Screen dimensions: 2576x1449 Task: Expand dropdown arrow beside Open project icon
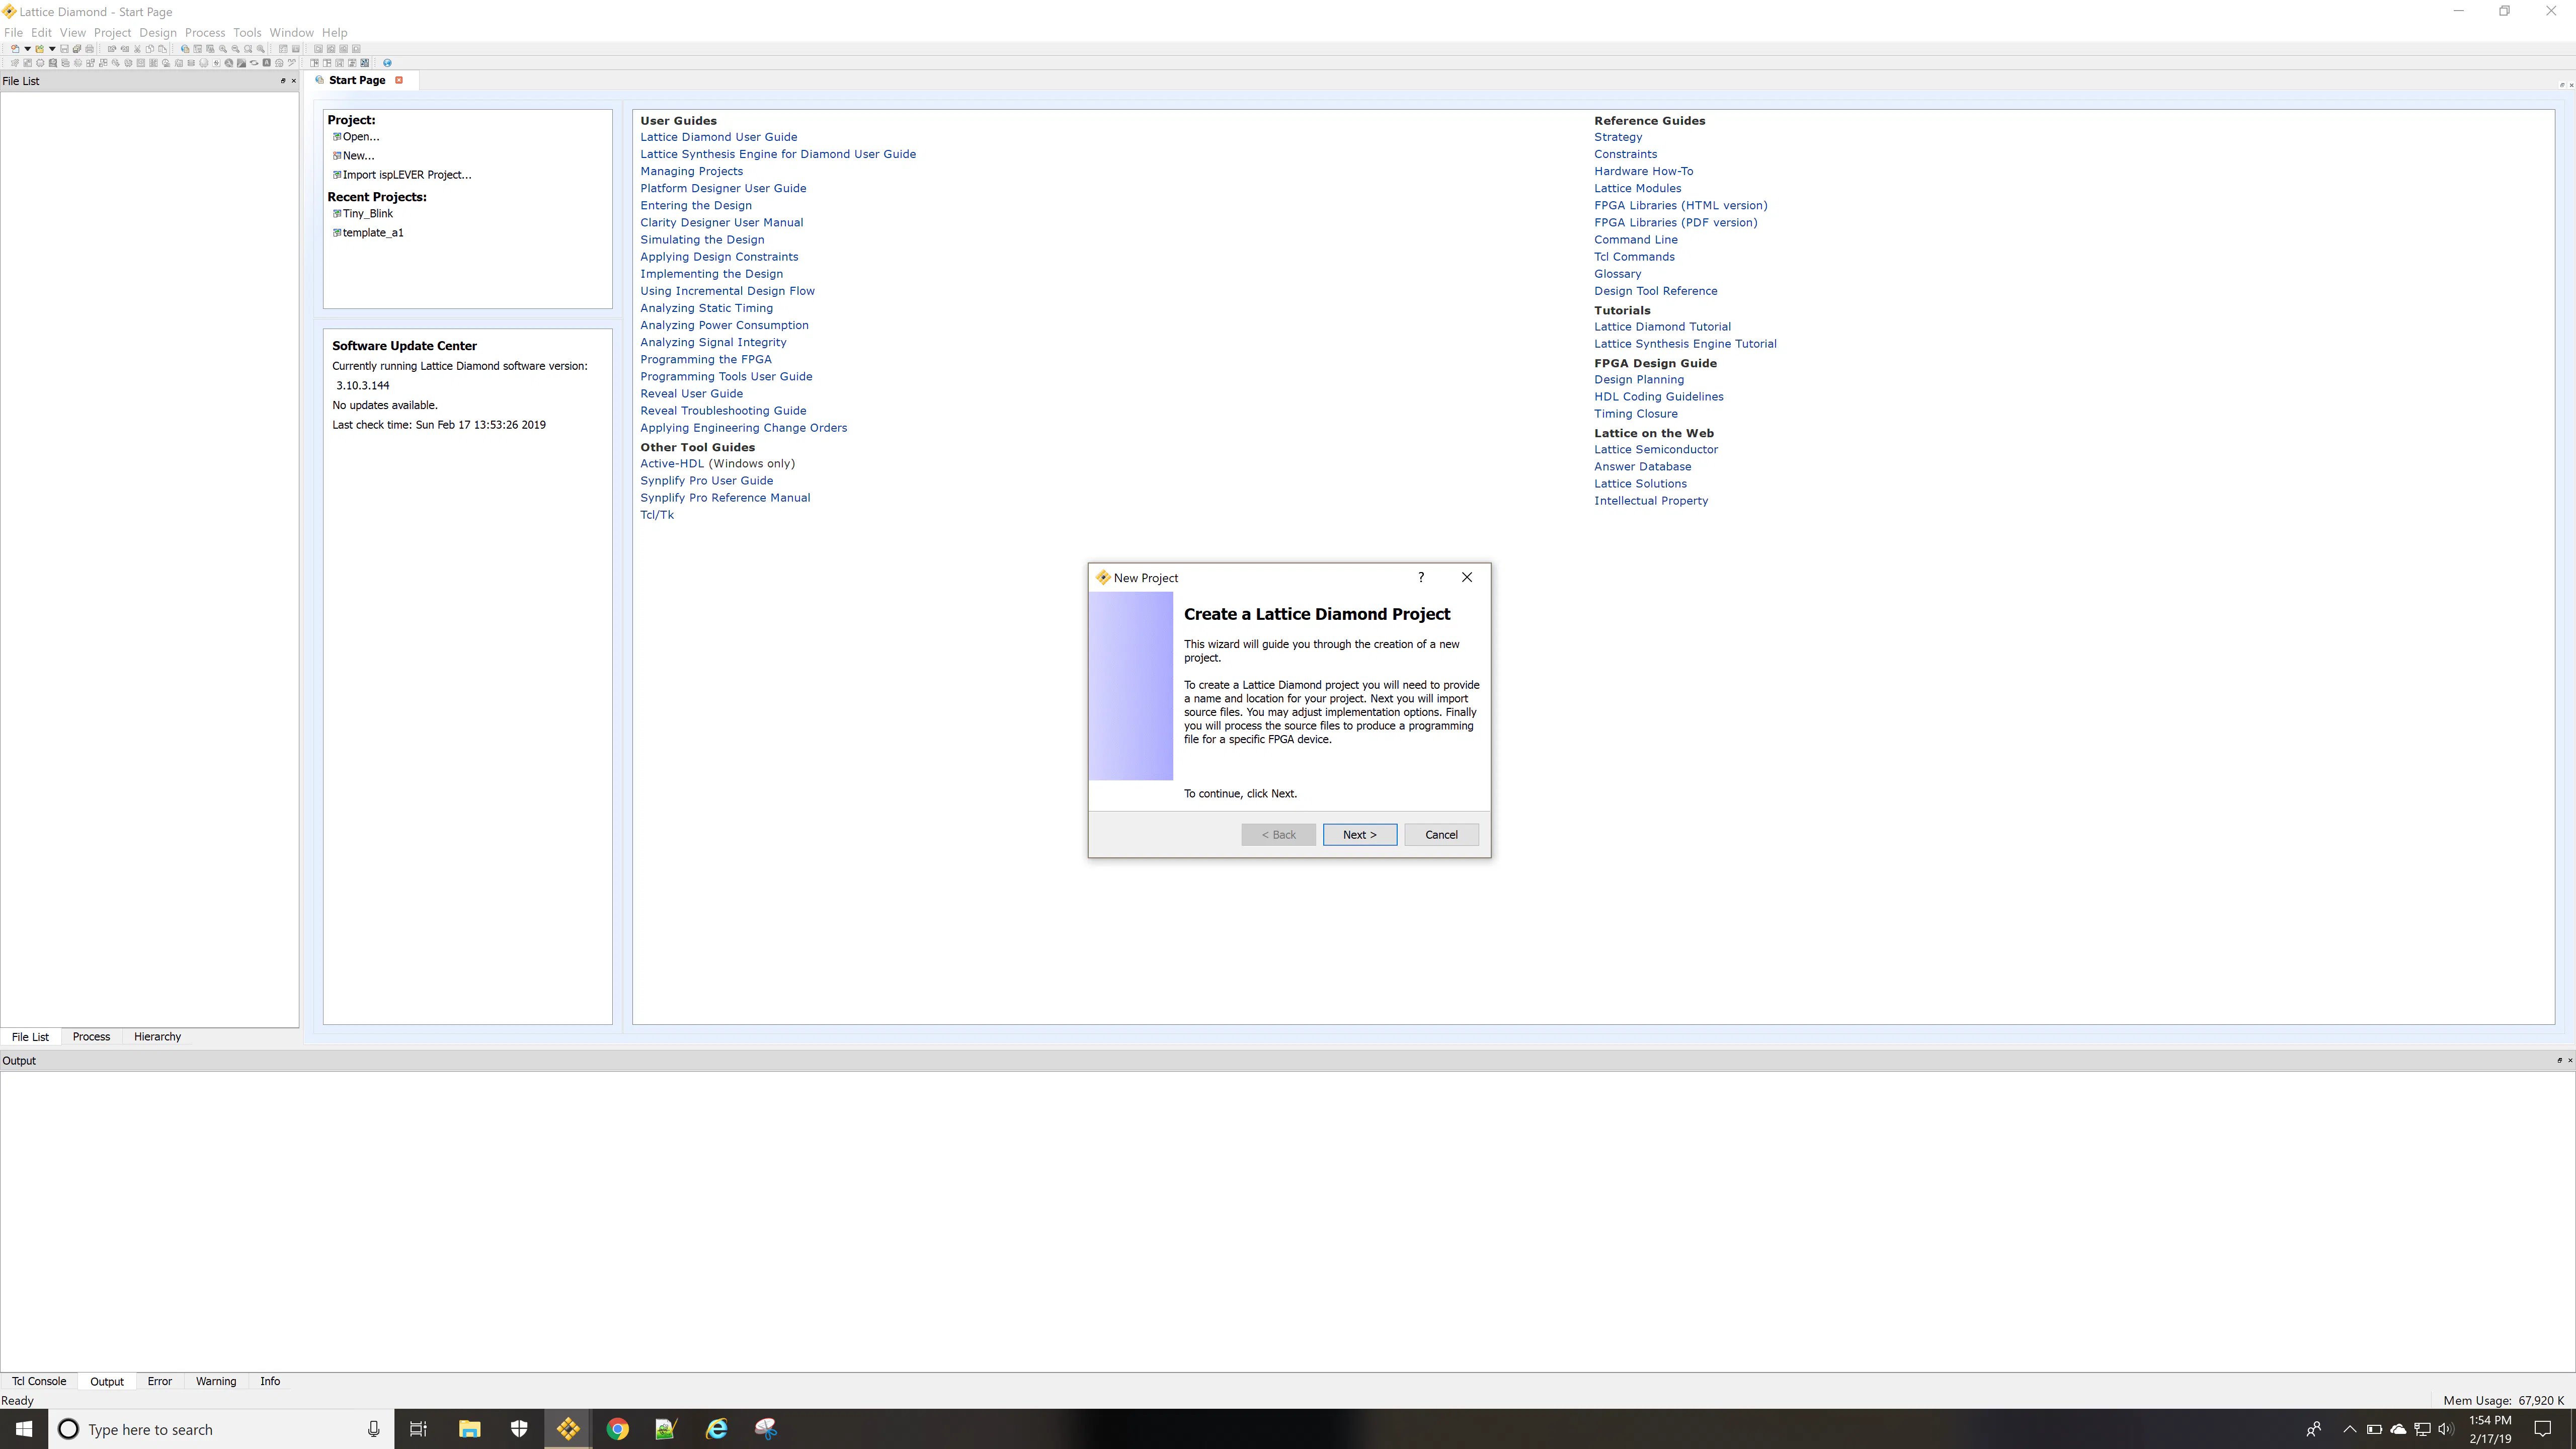pyautogui.click(x=52, y=49)
